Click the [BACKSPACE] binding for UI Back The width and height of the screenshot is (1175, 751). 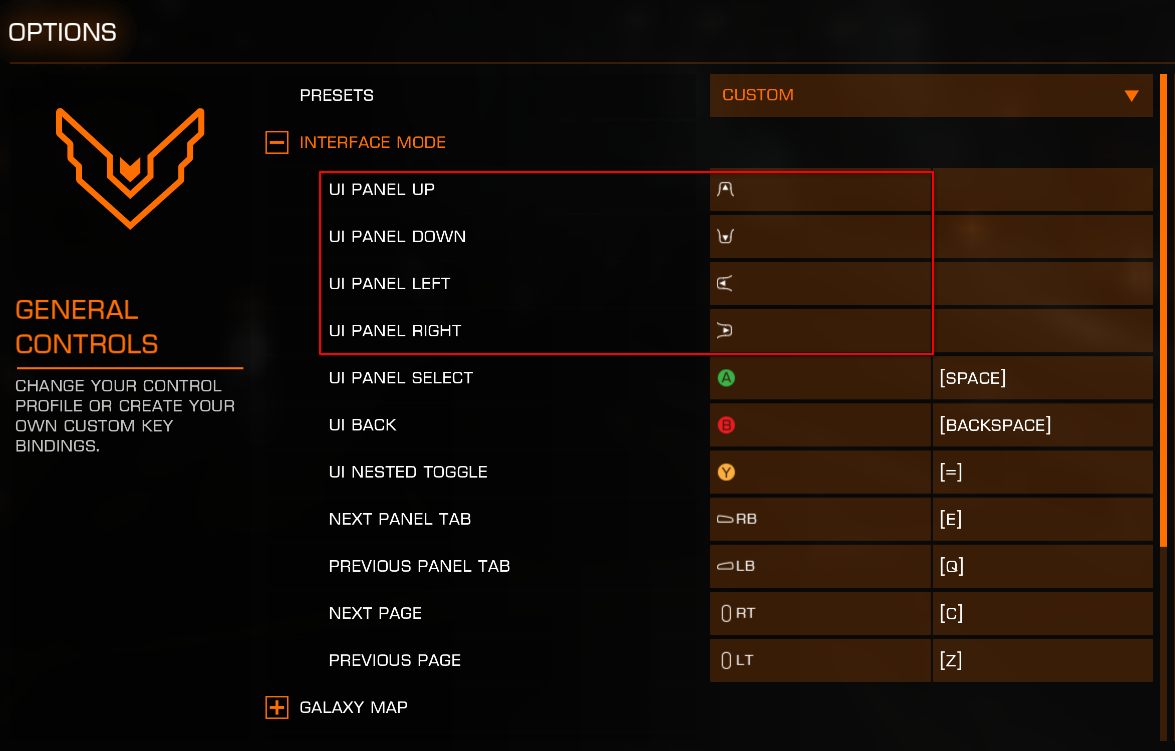coord(1042,425)
